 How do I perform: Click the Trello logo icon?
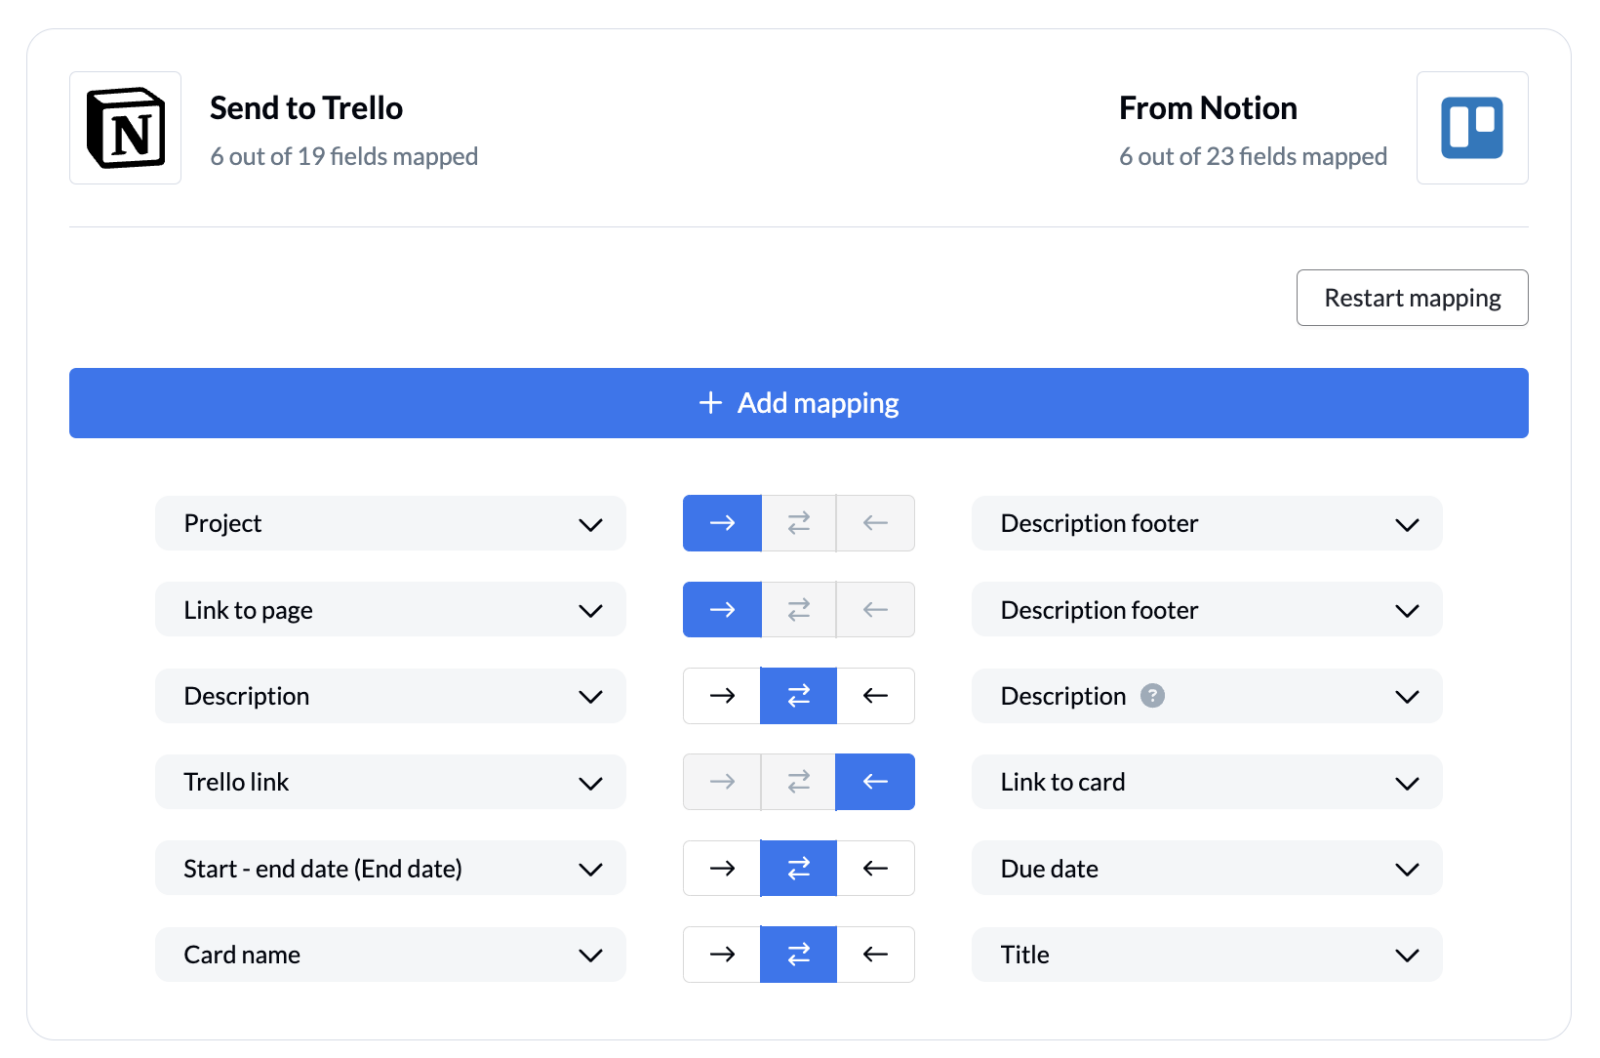tap(1472, 128)
